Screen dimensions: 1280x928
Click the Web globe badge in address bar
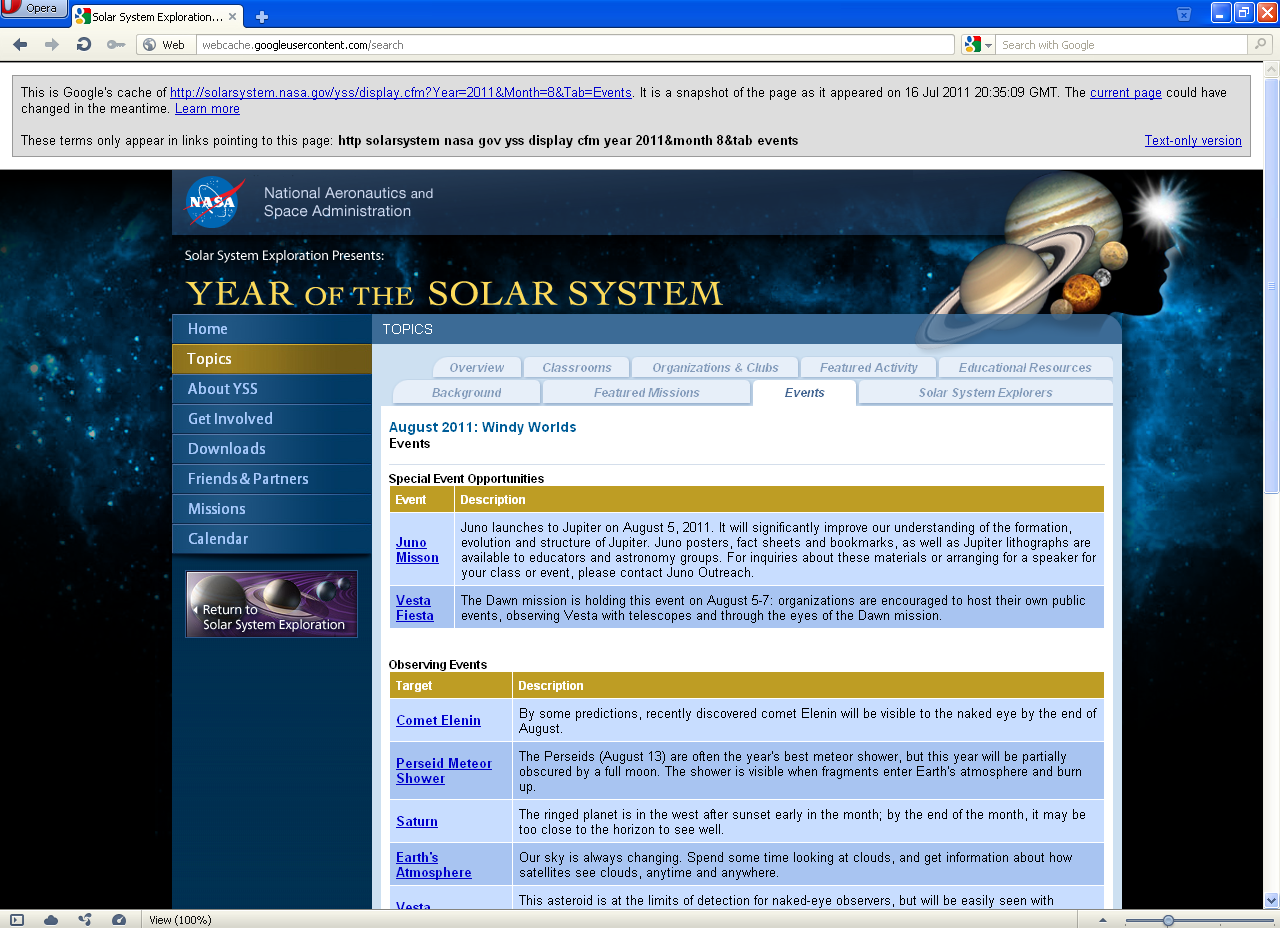coord(165,44)
